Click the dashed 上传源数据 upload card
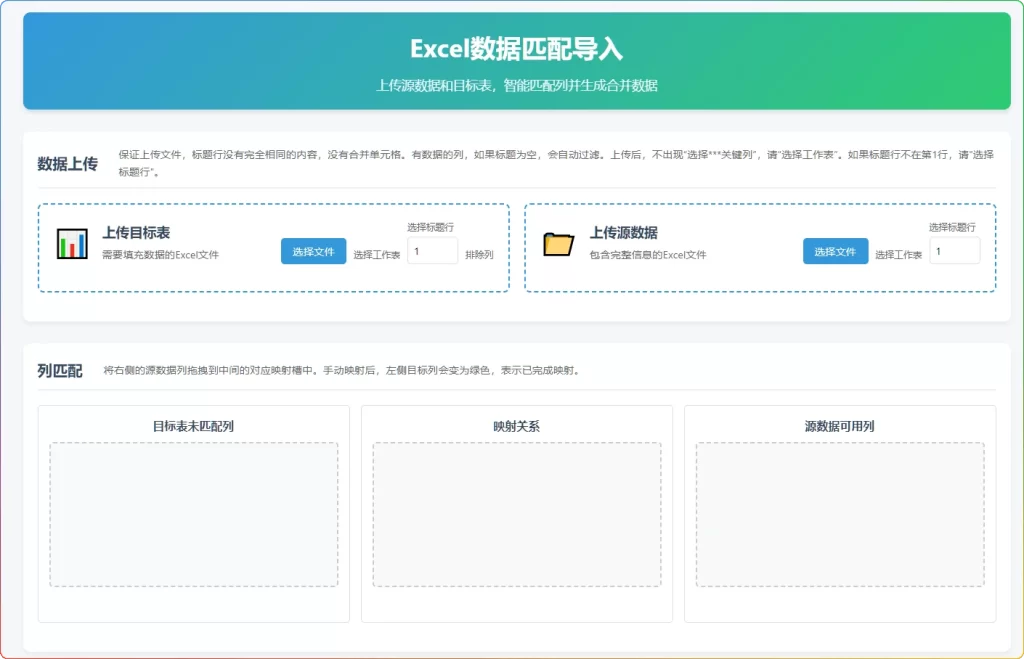The width and height of the screenshot is (1024, 659). click(x=760, y=245)
